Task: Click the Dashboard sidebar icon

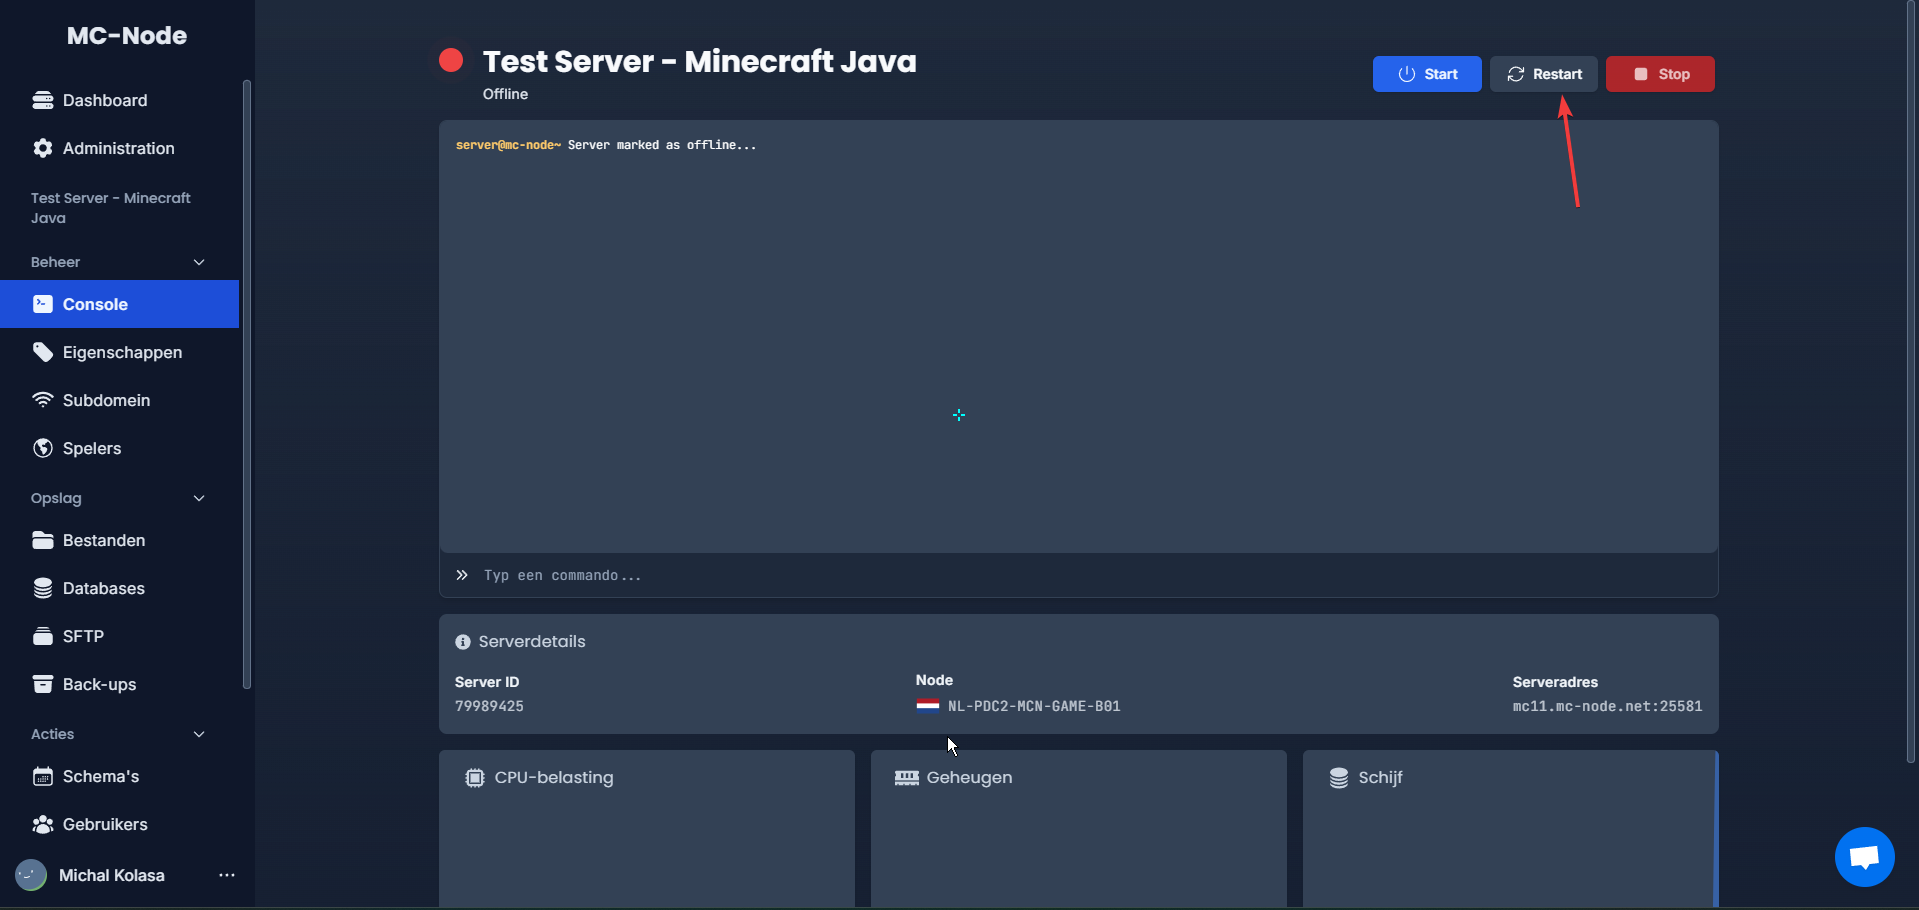Action: tap(43, 100)
